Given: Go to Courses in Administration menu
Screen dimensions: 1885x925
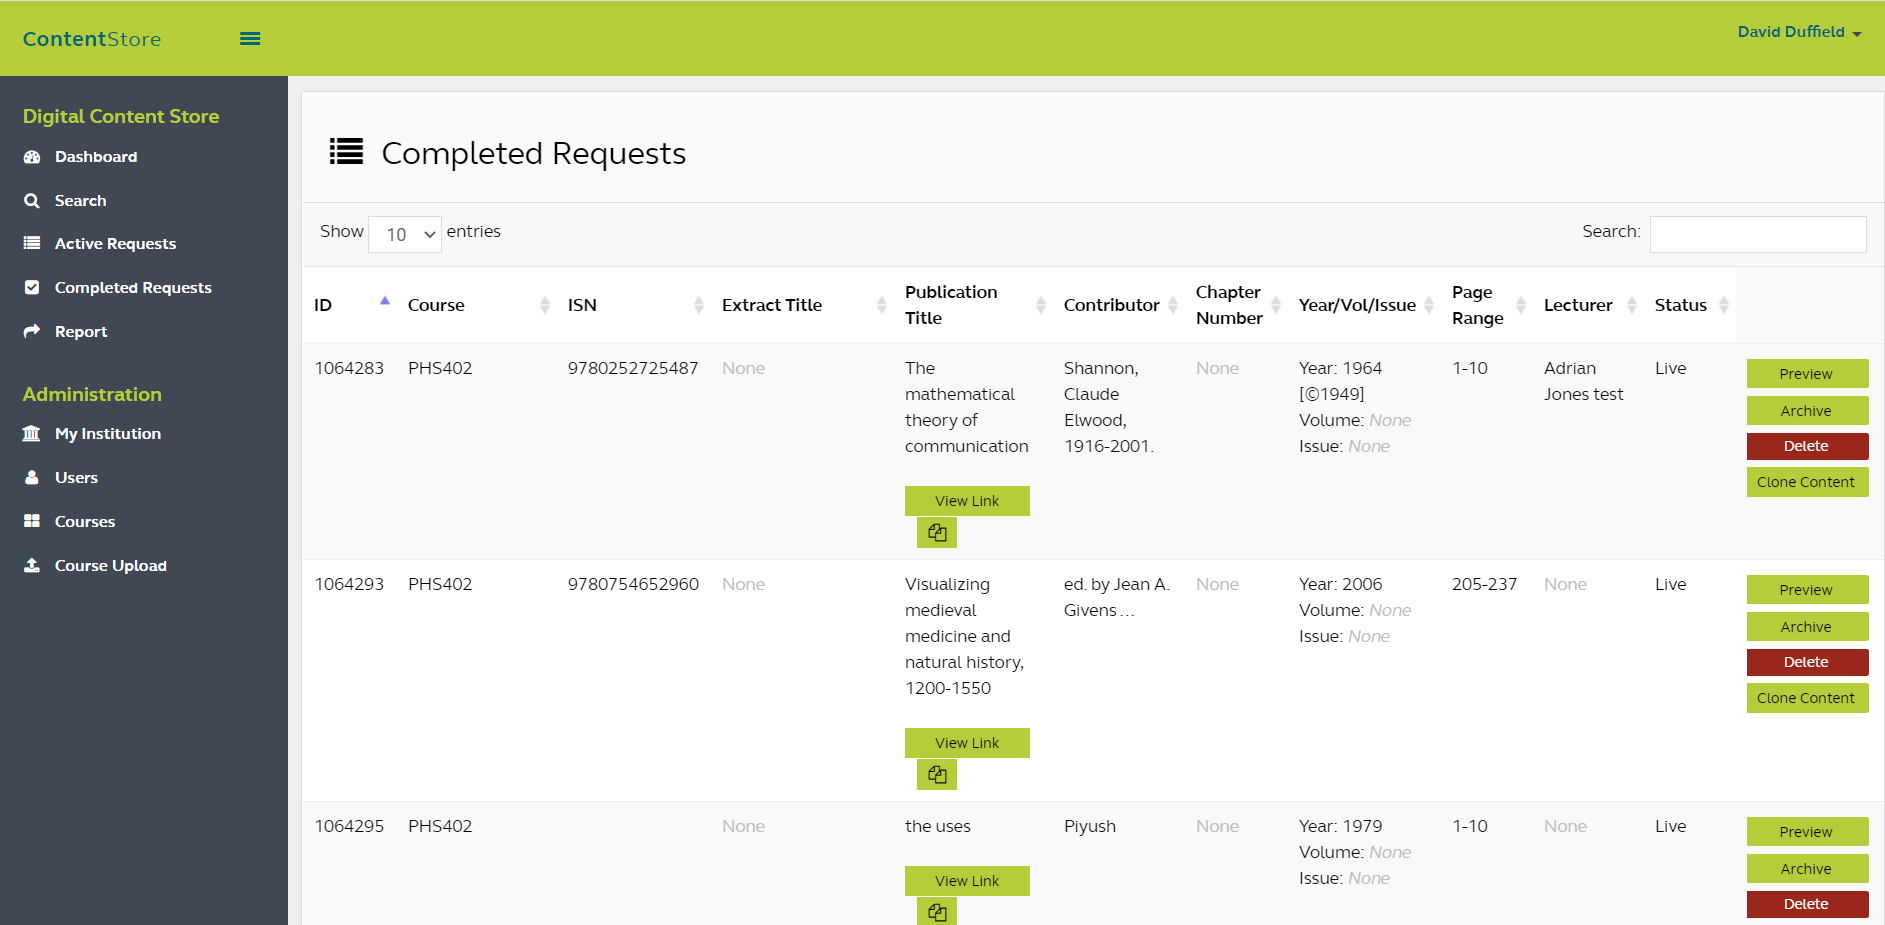Looking at the screenshot, I should pyautogui.click(x=85, y=522).
